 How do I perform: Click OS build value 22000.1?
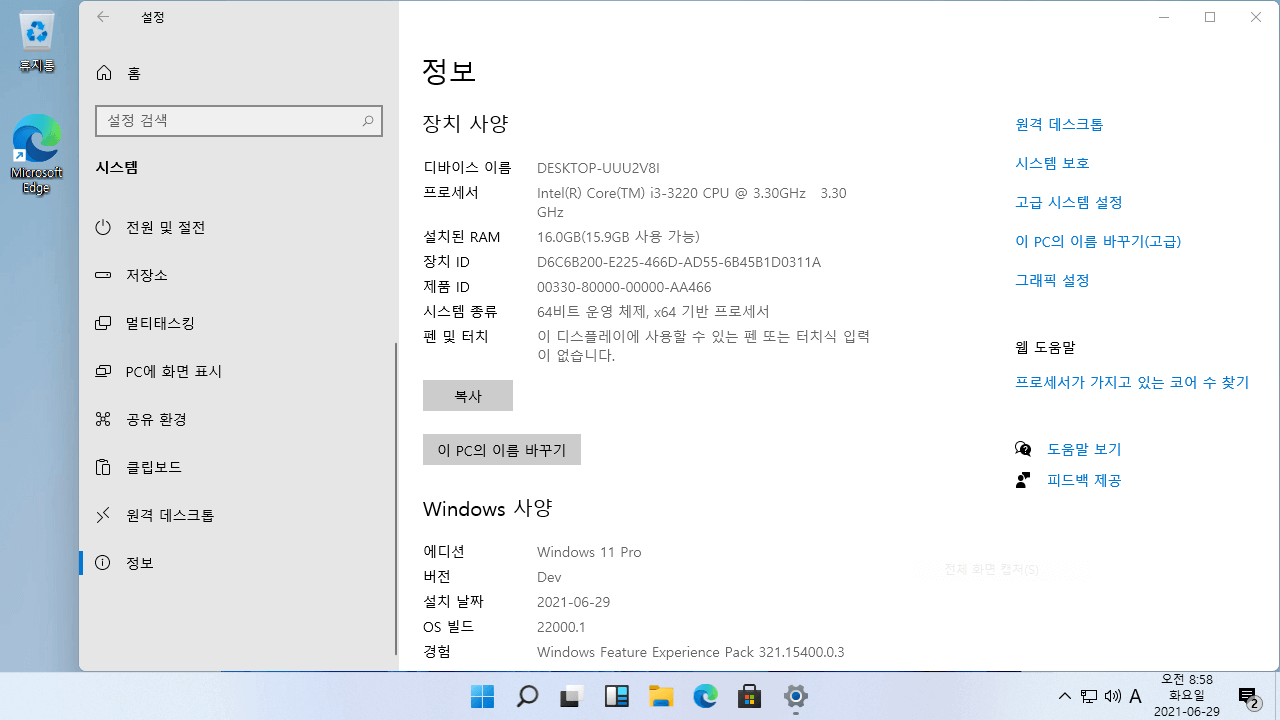pos(561,627)
